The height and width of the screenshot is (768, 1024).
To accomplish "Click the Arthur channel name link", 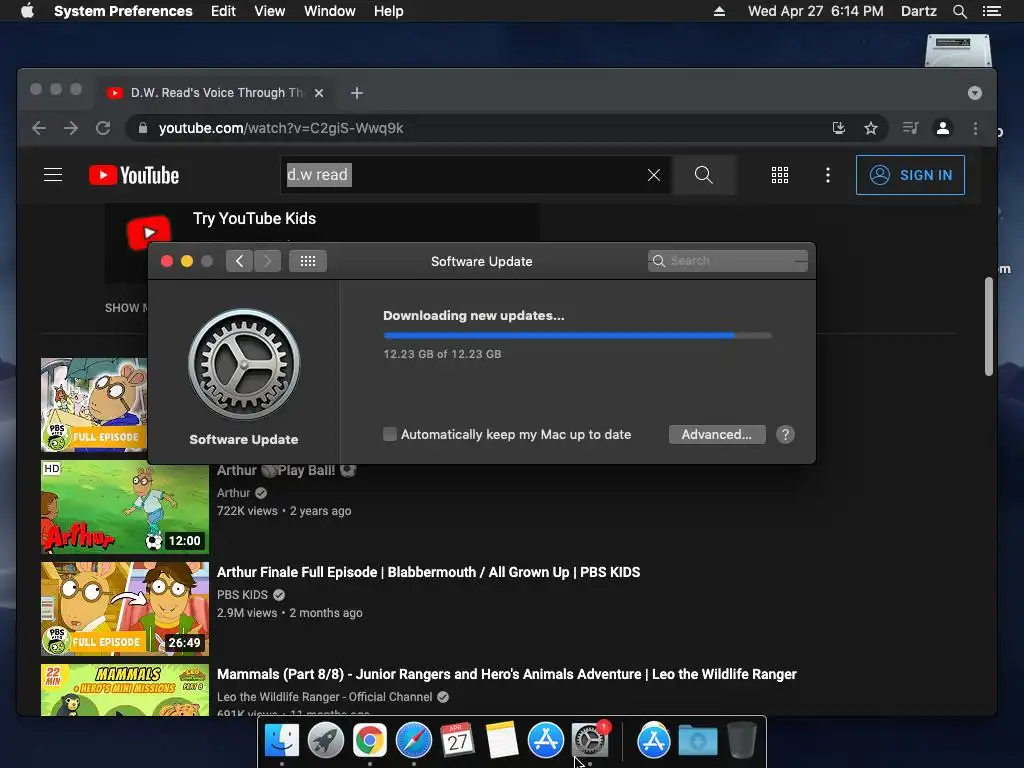I will coord(233,493).
